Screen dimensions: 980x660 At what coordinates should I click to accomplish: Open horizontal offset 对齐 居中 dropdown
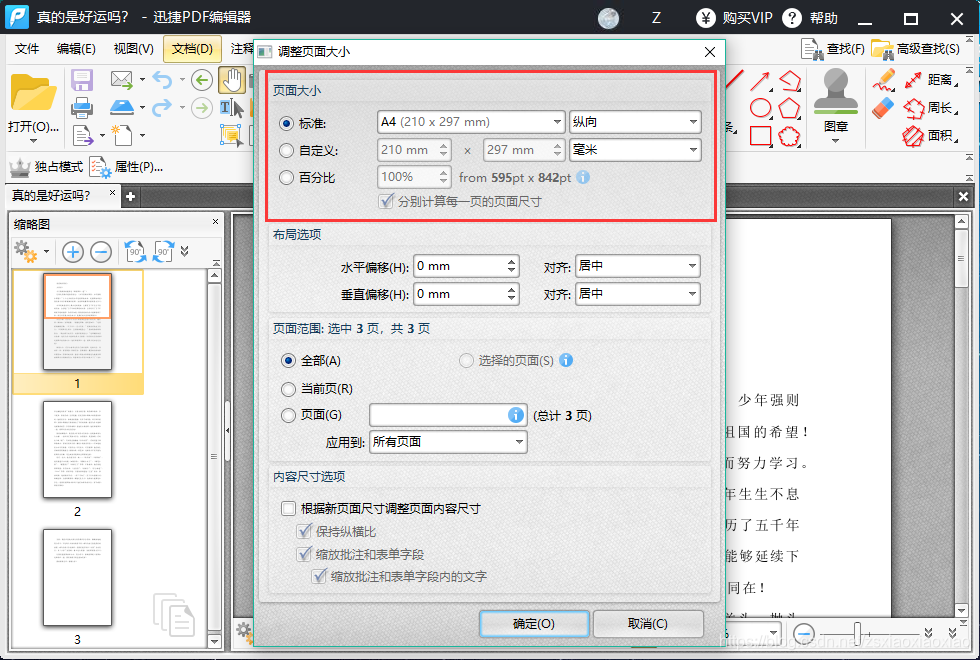tap(637, 266)
